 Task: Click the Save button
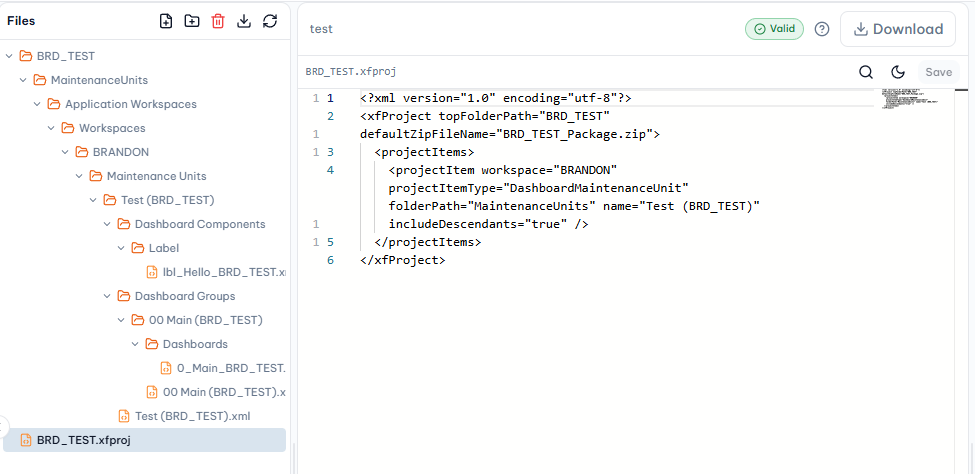(938, 72)
